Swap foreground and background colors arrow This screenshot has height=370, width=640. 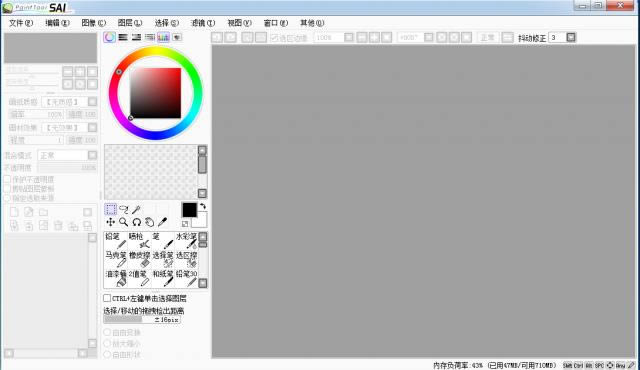coord(203,206)
